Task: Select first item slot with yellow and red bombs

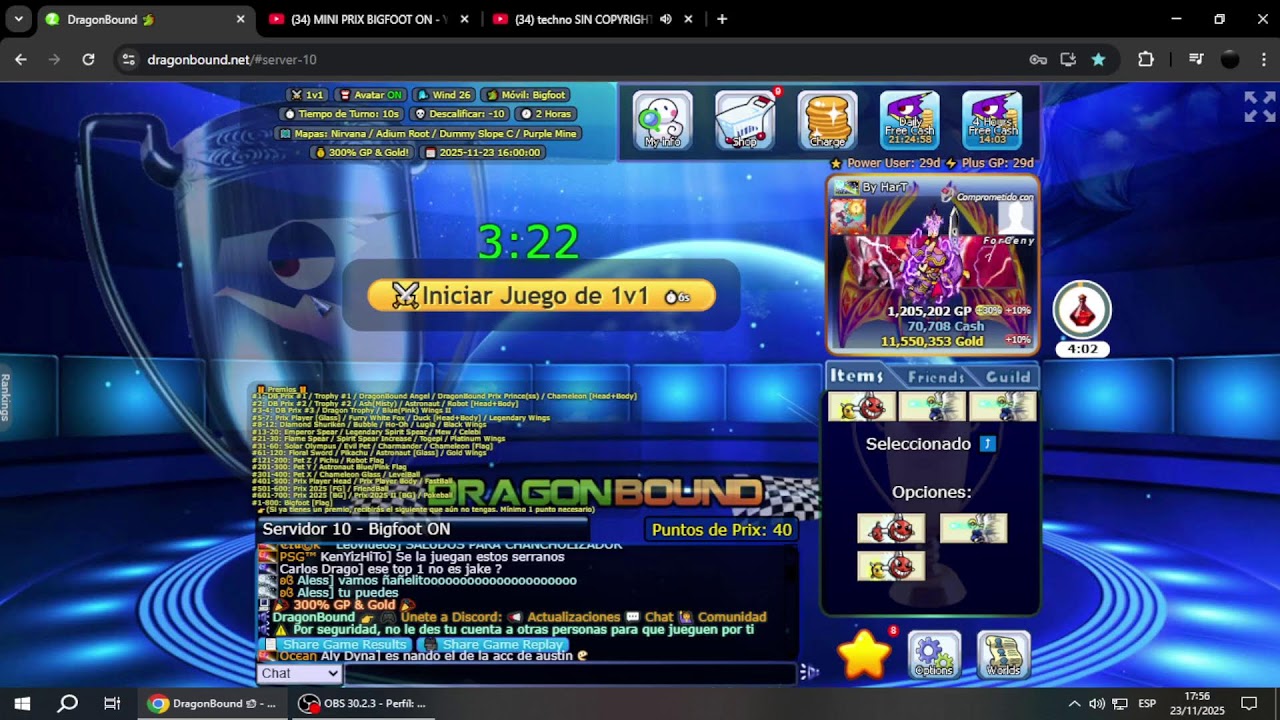Action: tap(862, 407)
